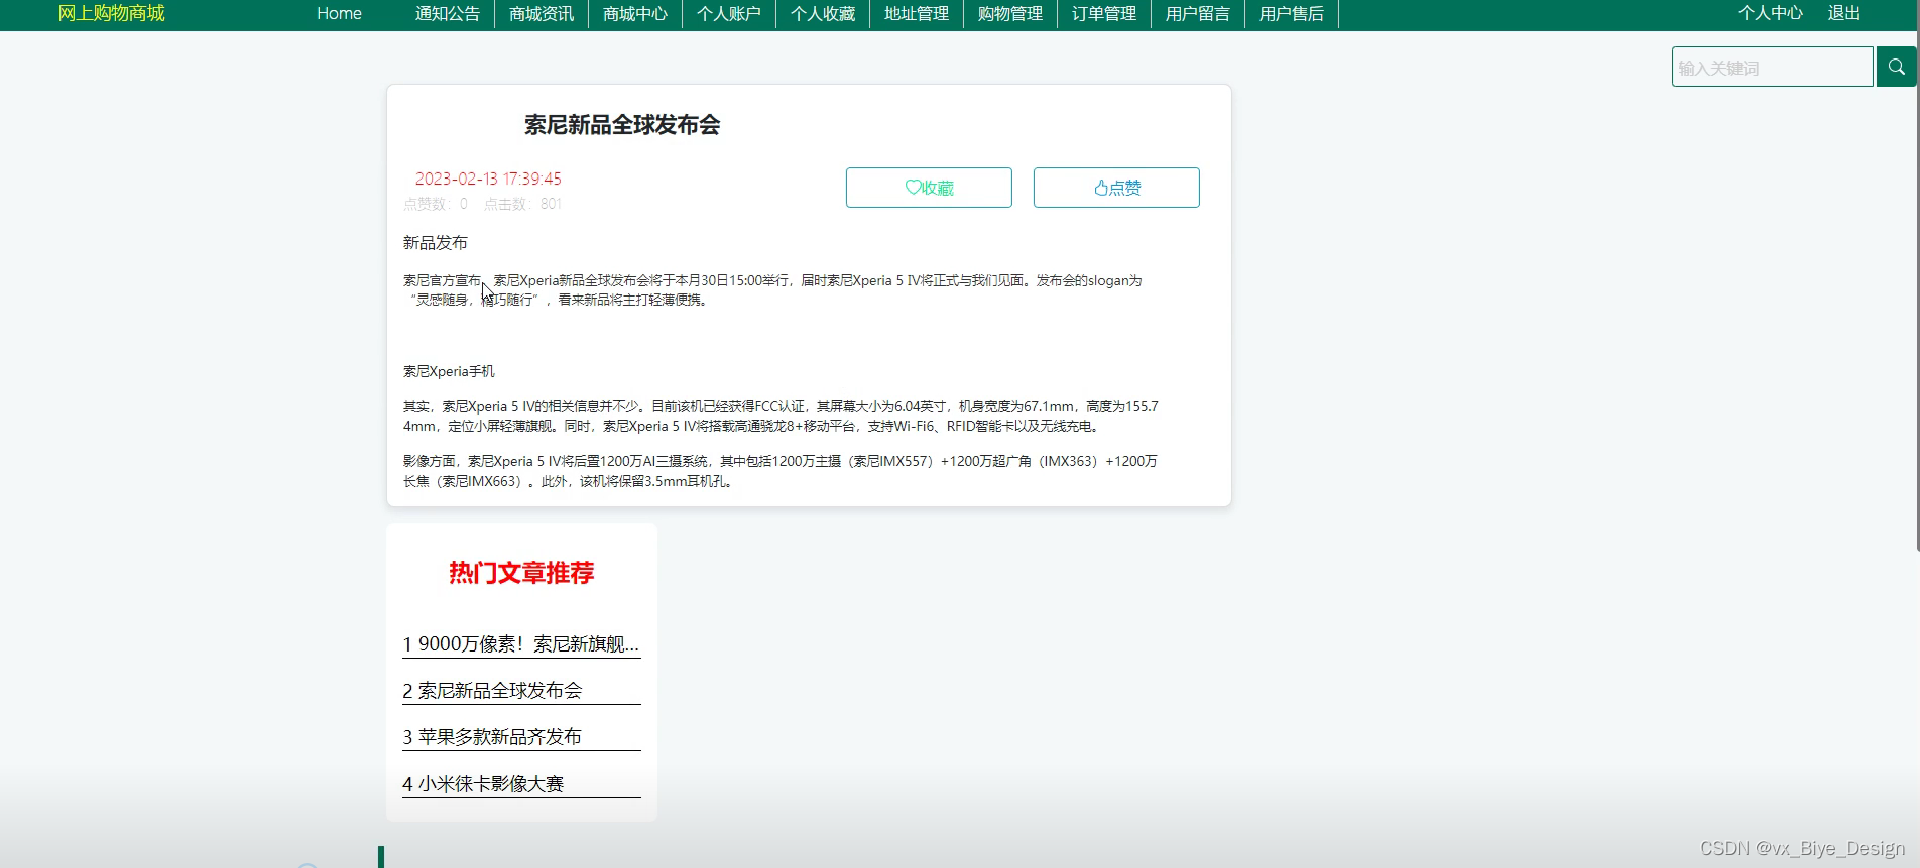Open the 商城资讯 menu item
Screen dimensions: 1920x868
(x=541, y=13)
